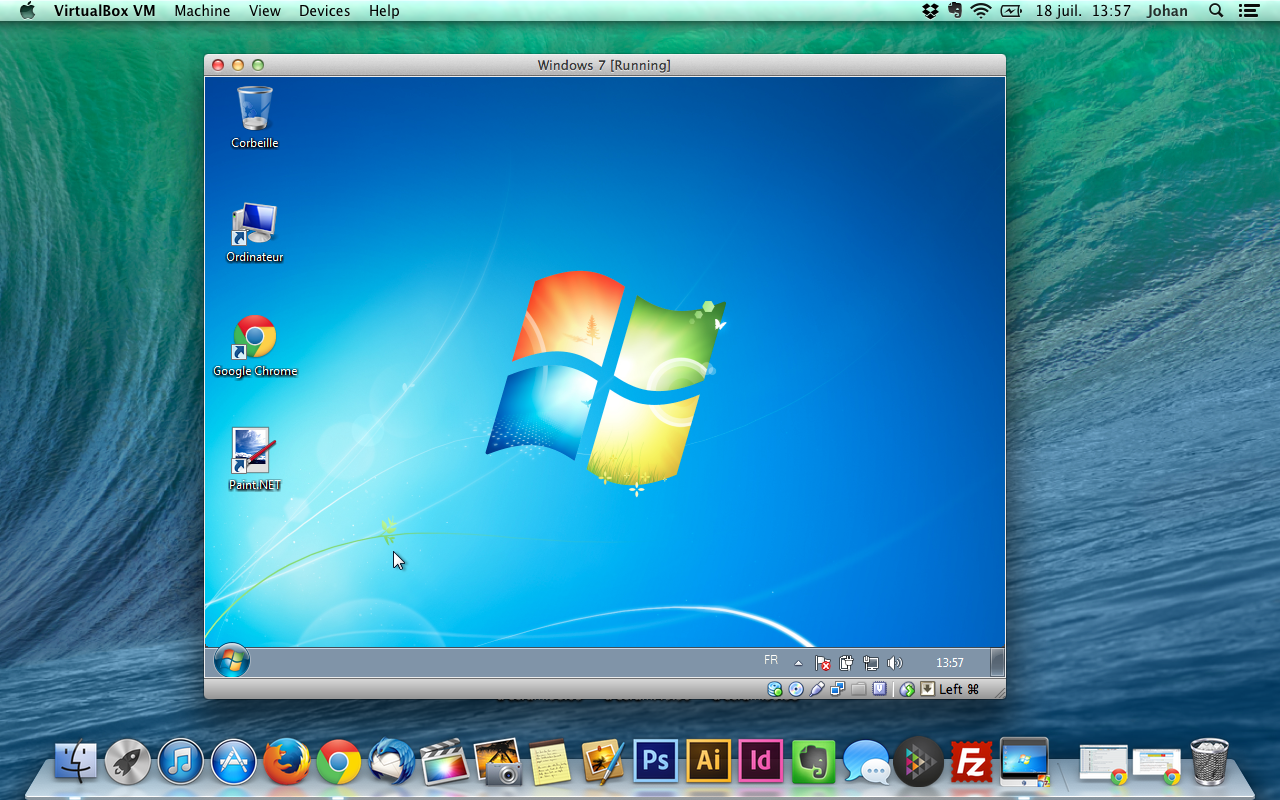Image resolution: width=1280 pixels, height=800 pixels.
Task: Open Spotlight search magnifier
Action: [x=1216, y=11]
